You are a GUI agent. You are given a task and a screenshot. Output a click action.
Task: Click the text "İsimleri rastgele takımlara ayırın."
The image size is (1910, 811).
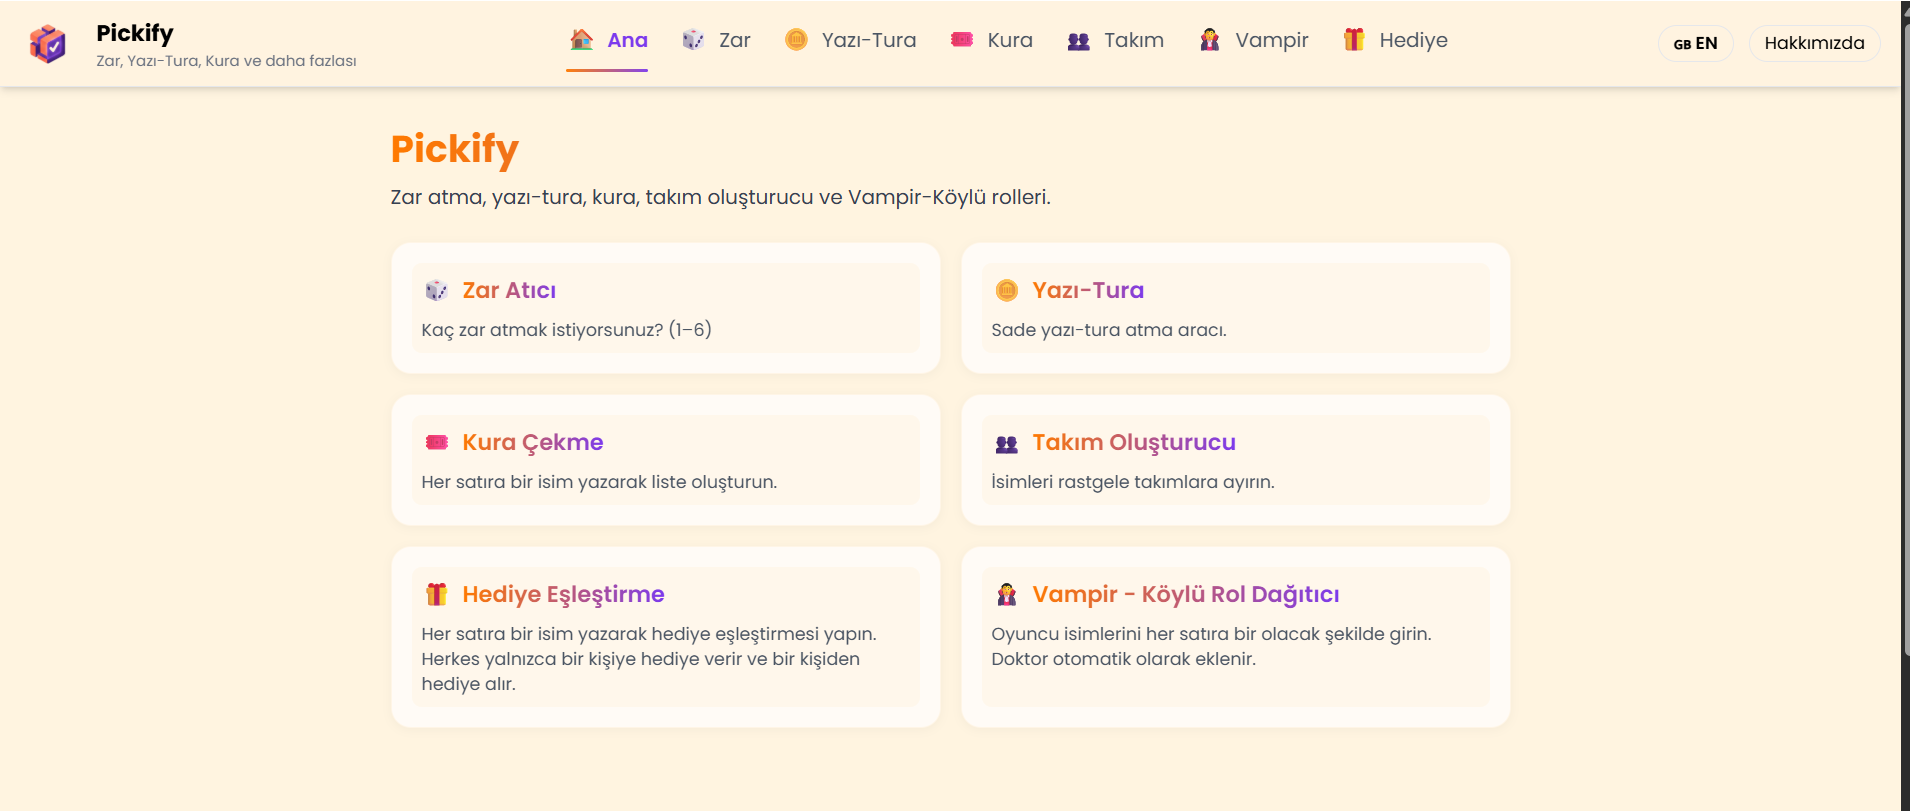[x=1133, y=482]
